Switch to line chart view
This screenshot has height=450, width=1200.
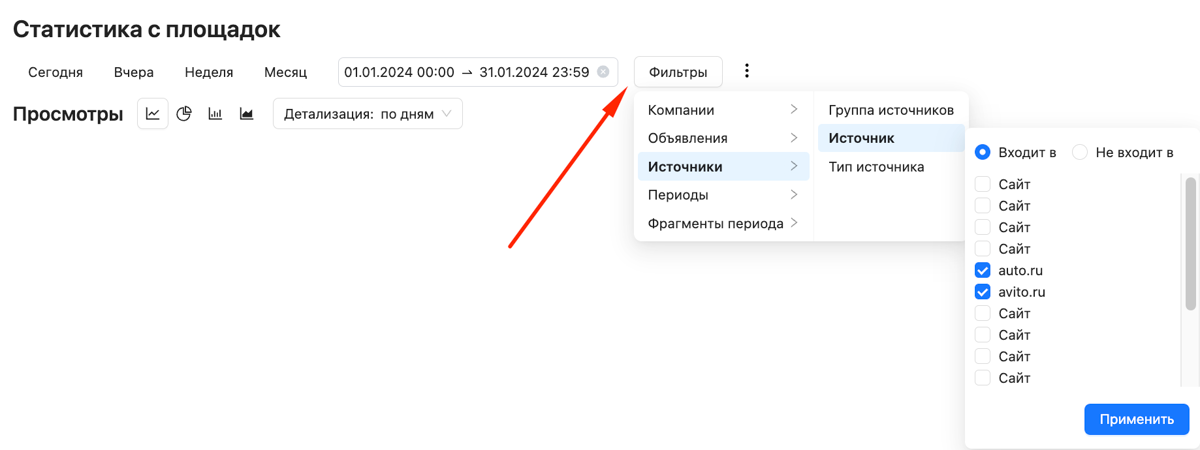point(152,114)
